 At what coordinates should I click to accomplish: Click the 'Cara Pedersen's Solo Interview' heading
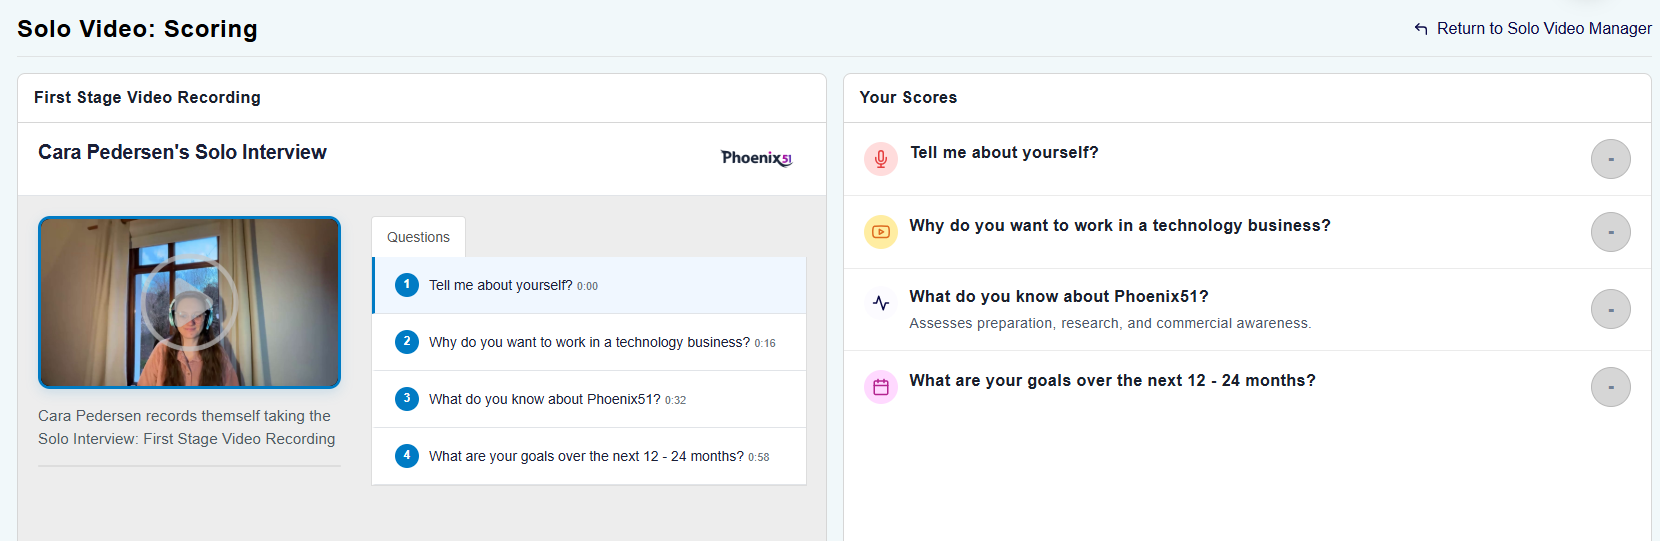pos(182,152)
